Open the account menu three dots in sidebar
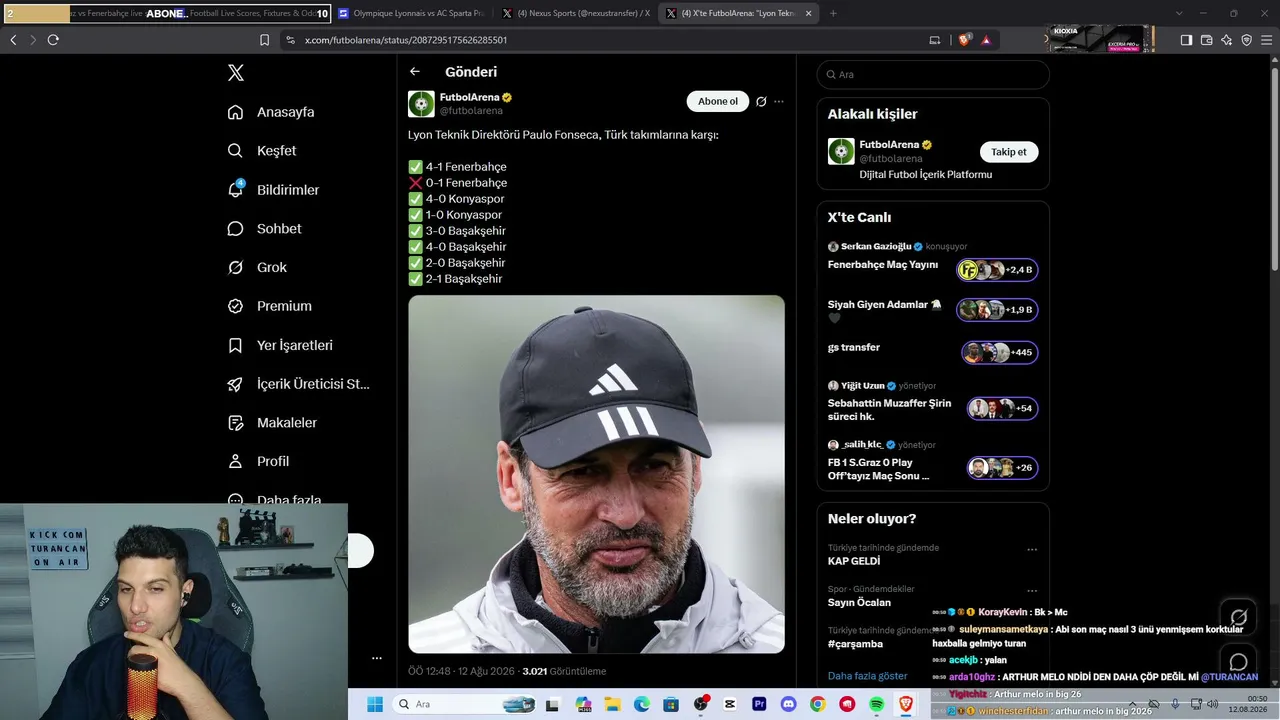Image resolution: width=1280 pixels, height=720 pixels. 377,658
